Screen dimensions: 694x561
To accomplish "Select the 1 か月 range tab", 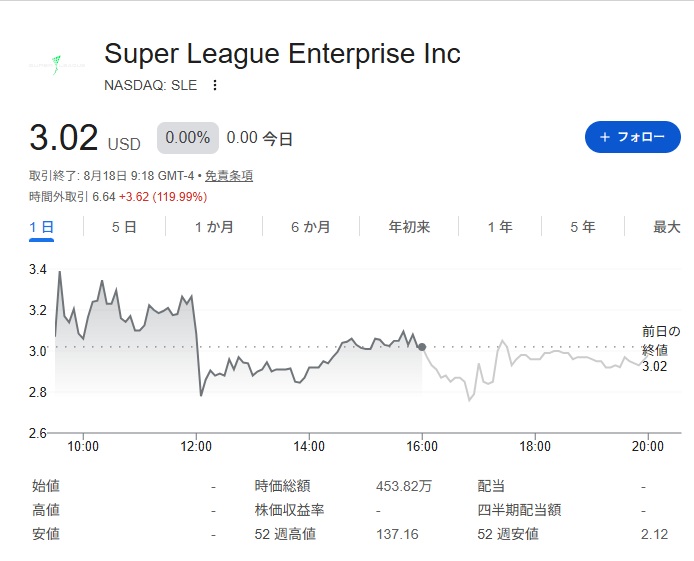I will (x=214, y=227).
